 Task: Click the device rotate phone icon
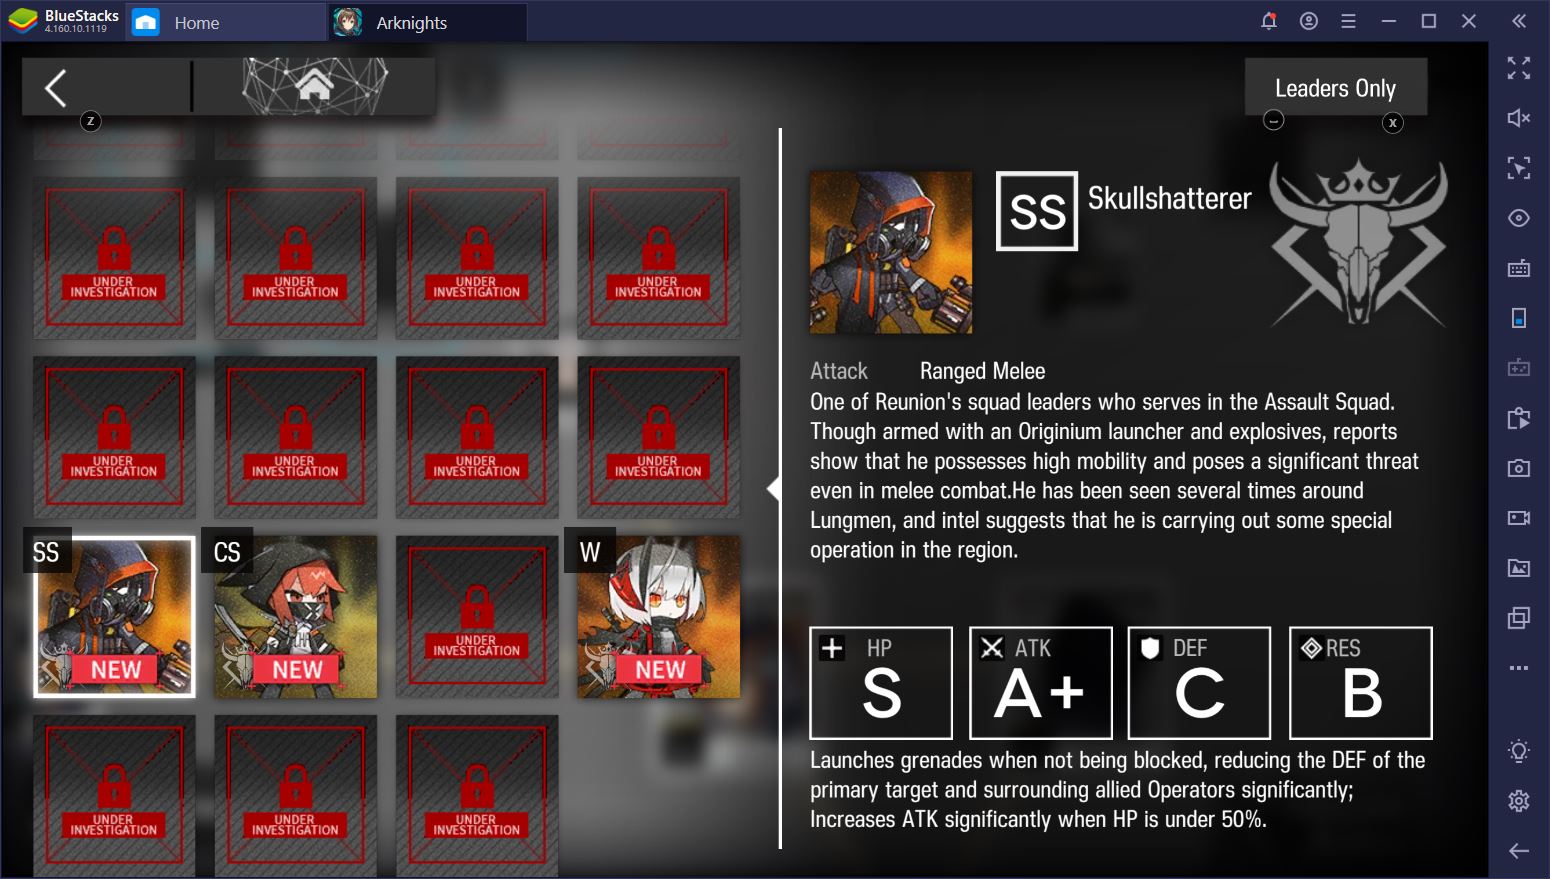[x=1519, y=318]
